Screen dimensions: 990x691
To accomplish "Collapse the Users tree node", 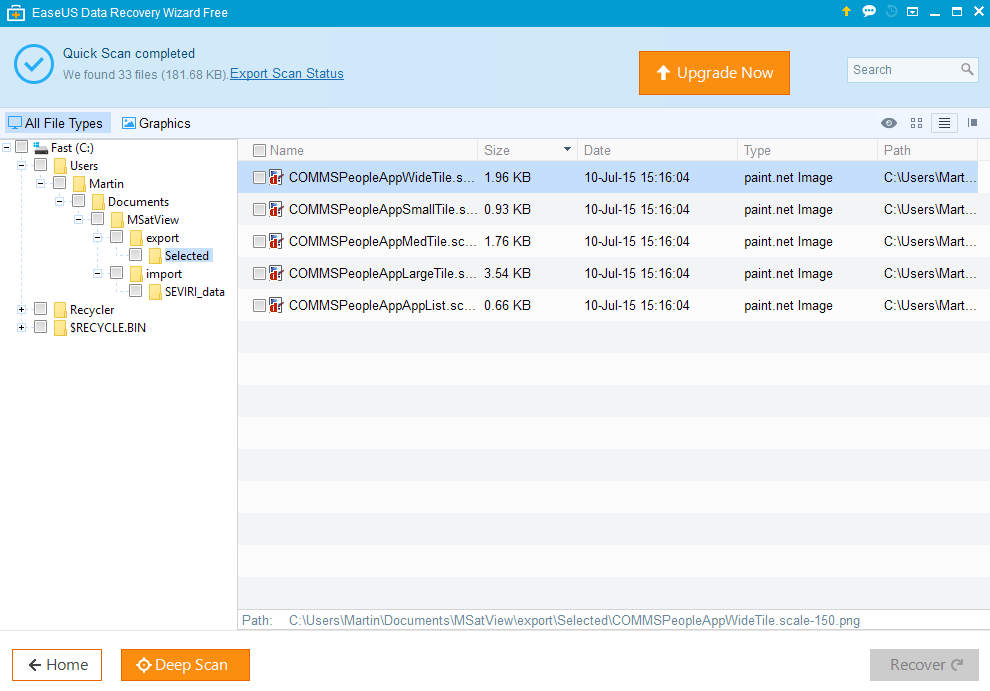I will pos(21,165).
